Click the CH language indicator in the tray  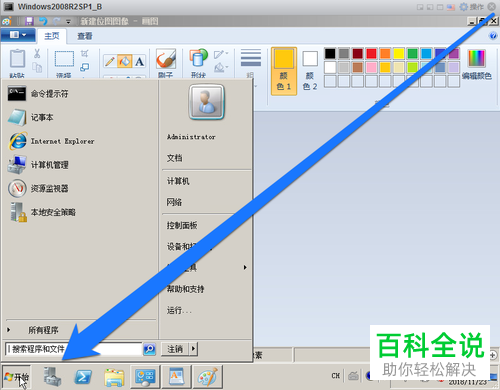[336, 376]
